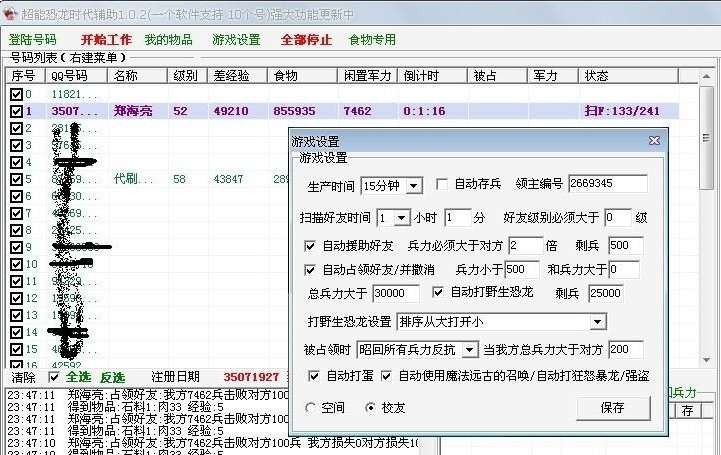Click the 和兵力大于 input field
721x455 pixels.
pyautogui.click(x=624, y=270)
